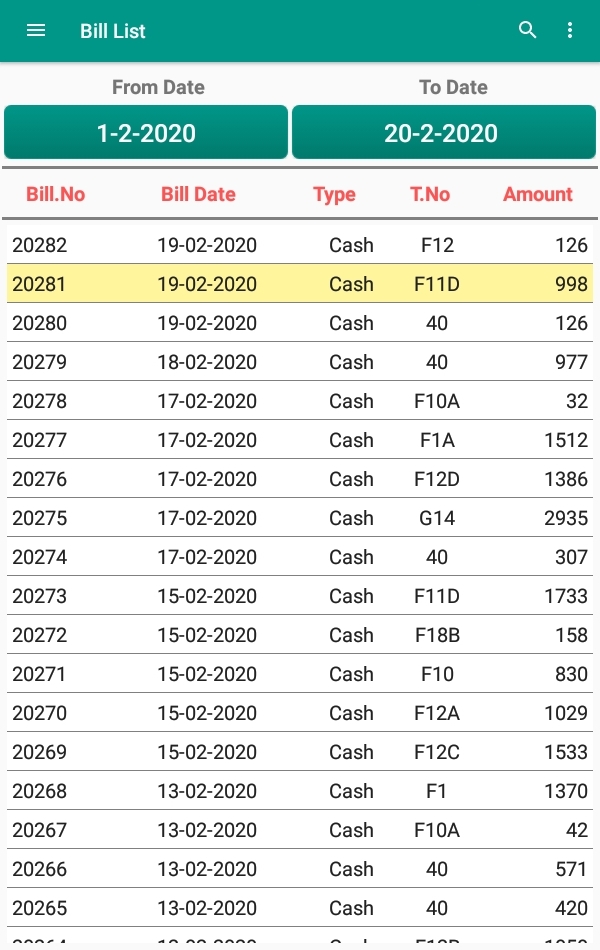Tap the Bill Date column header

pyautogui.click(x=198, y=194)
